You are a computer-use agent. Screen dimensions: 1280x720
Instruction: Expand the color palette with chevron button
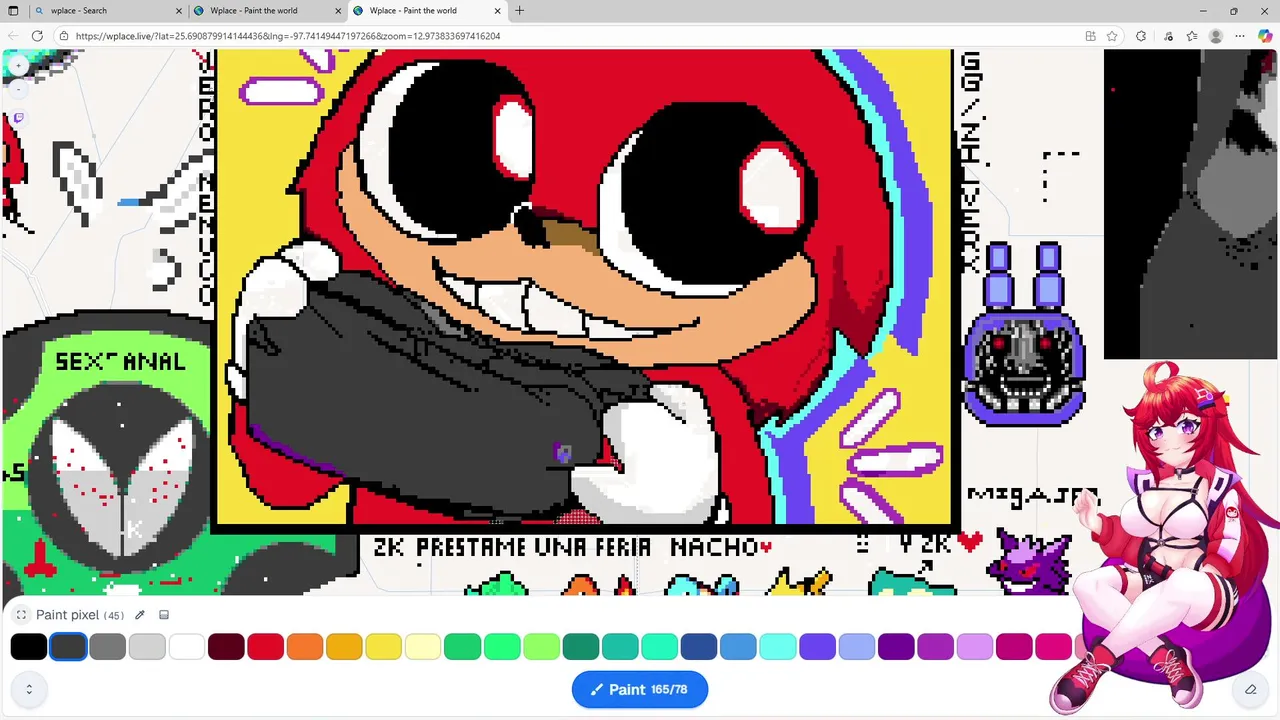pos(29,689)
